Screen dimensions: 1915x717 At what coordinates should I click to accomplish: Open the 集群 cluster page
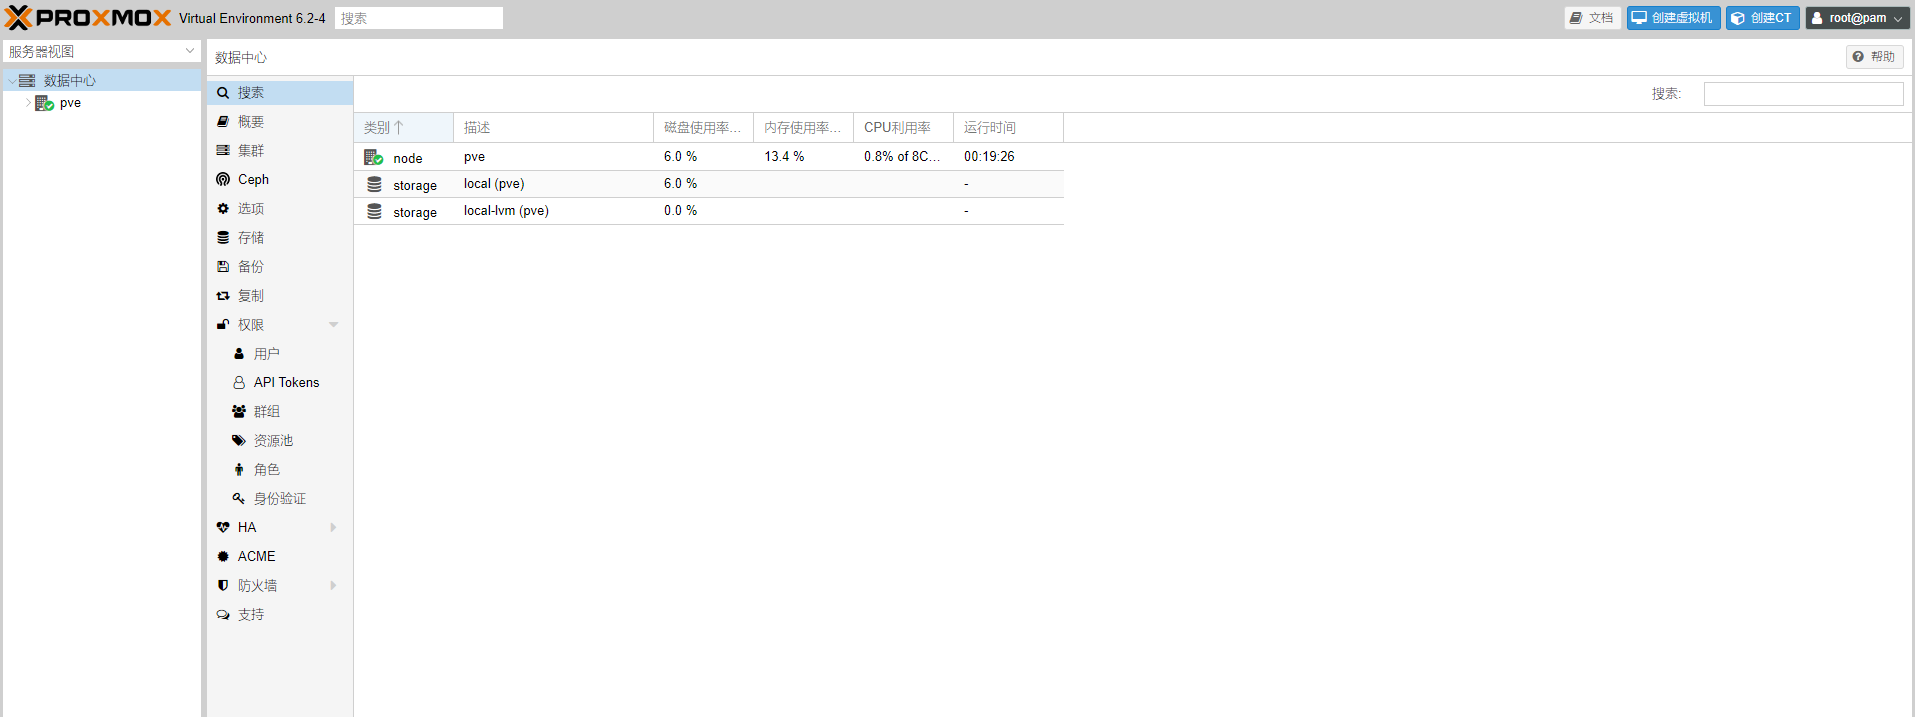280,151
